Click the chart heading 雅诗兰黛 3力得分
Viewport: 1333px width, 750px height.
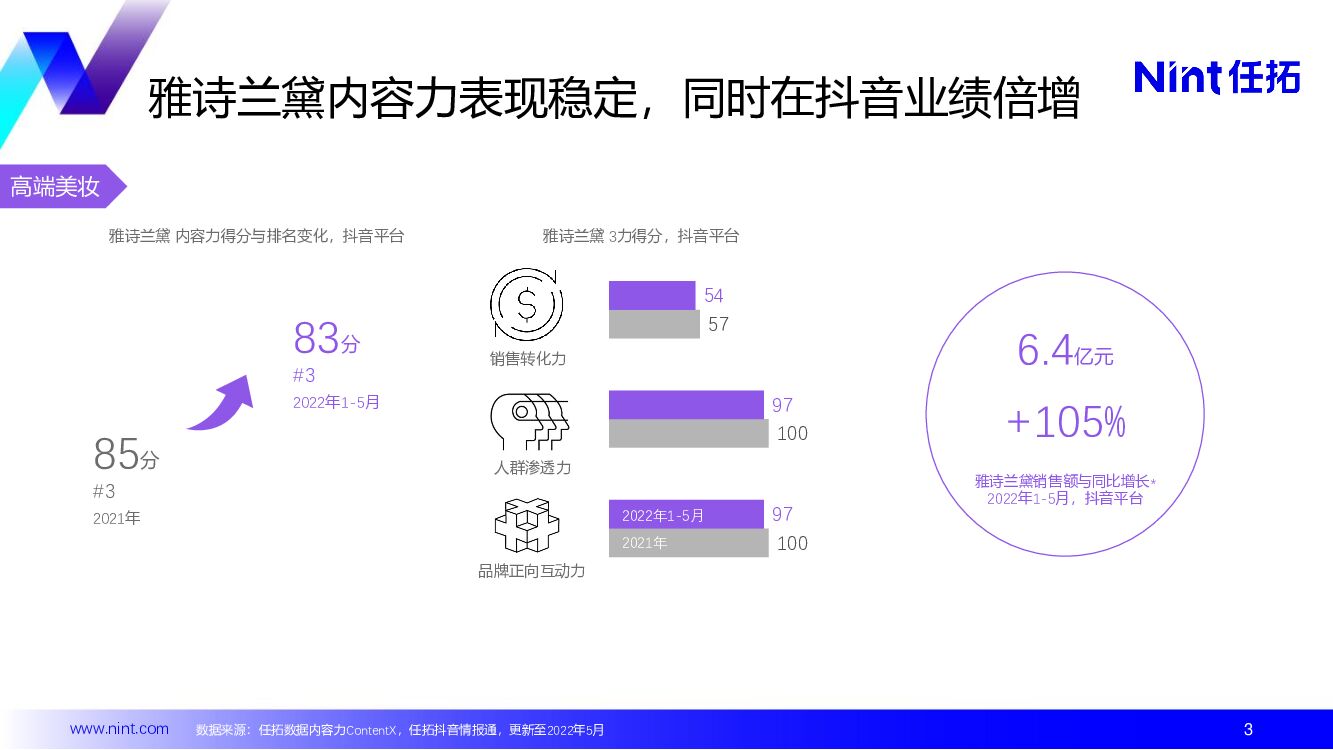tap(641, 236)
